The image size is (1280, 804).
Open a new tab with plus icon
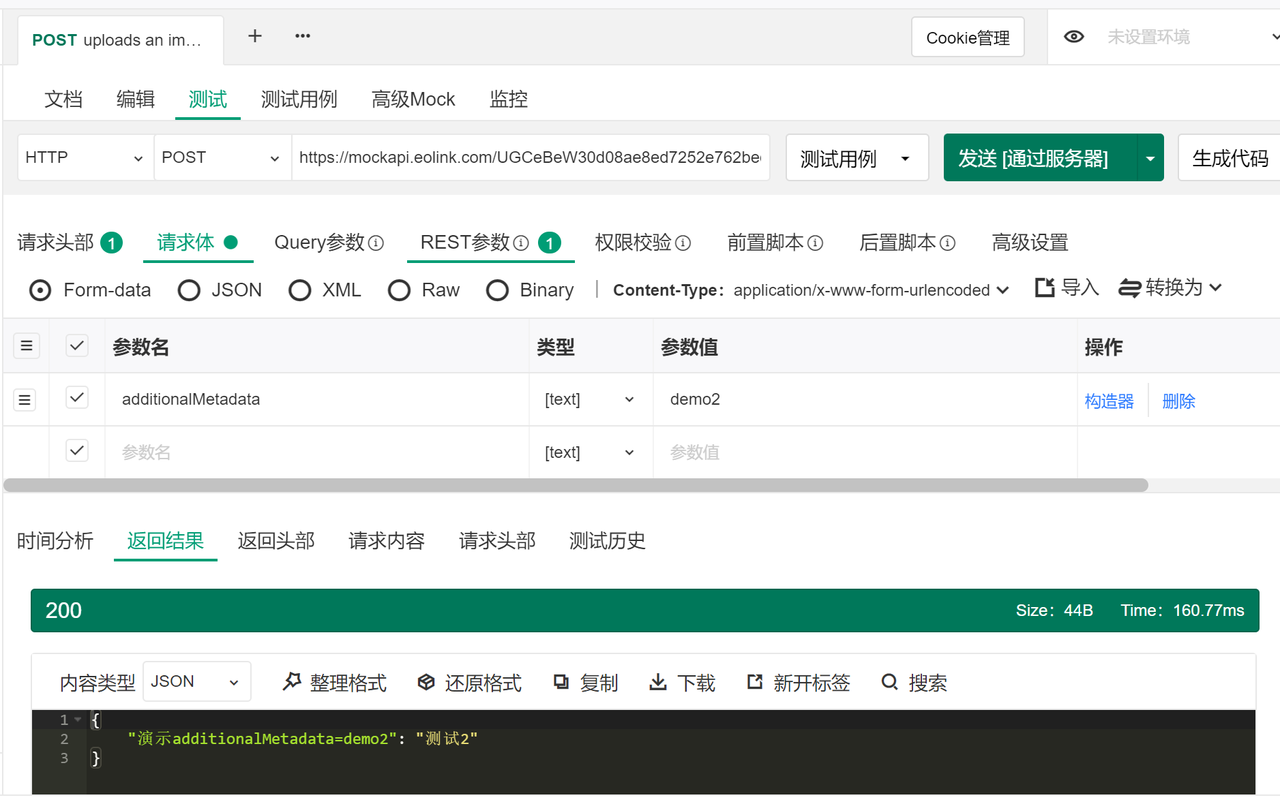255,36
